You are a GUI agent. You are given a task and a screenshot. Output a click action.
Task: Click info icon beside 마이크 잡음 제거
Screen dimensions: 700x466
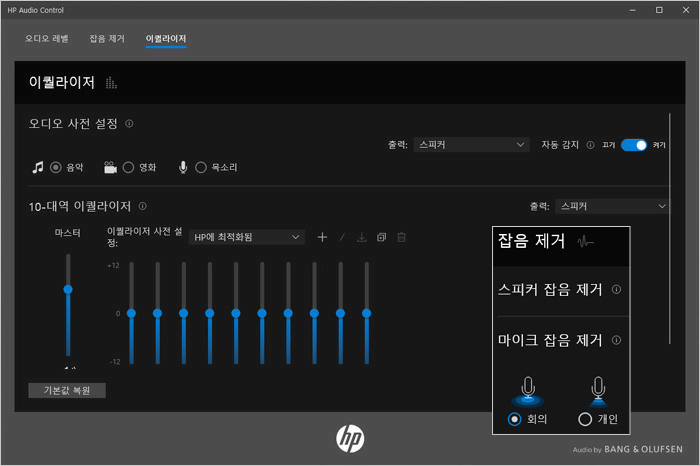point(616,341)
